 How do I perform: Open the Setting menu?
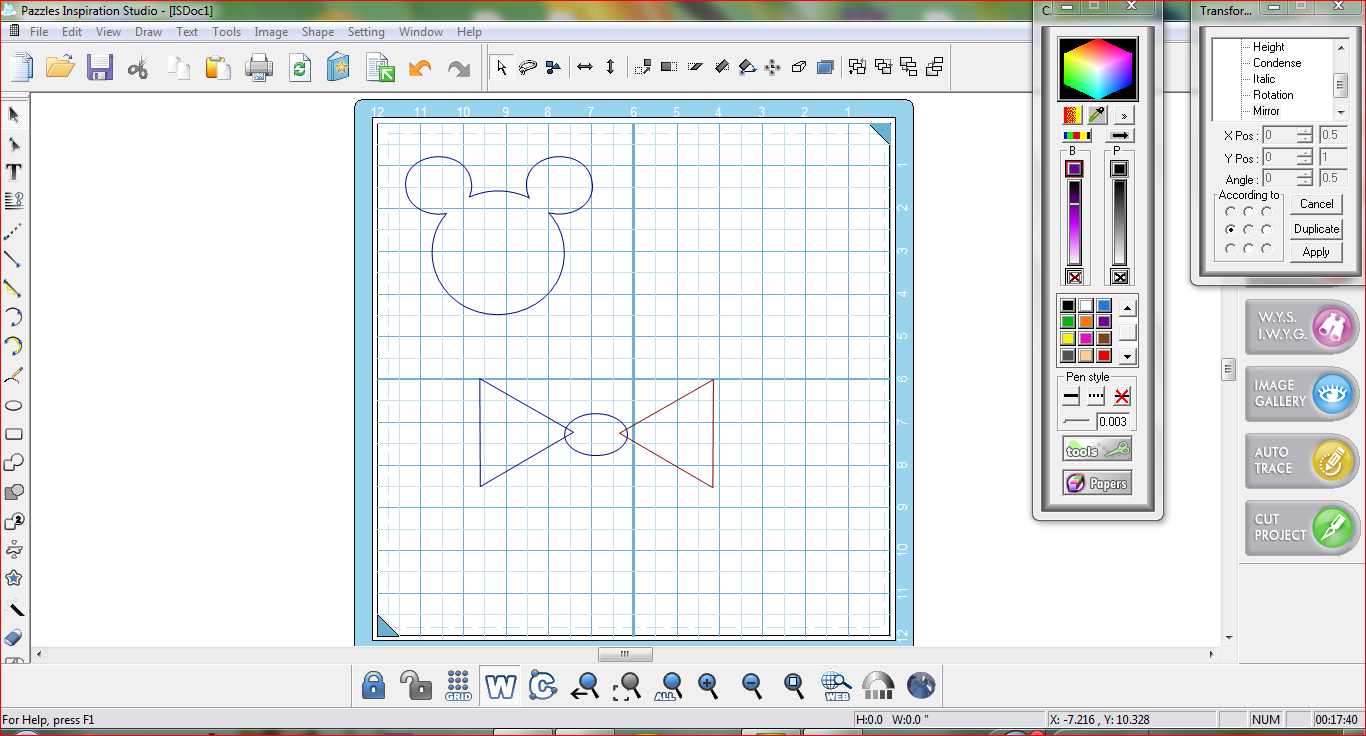tap(366, 32)
